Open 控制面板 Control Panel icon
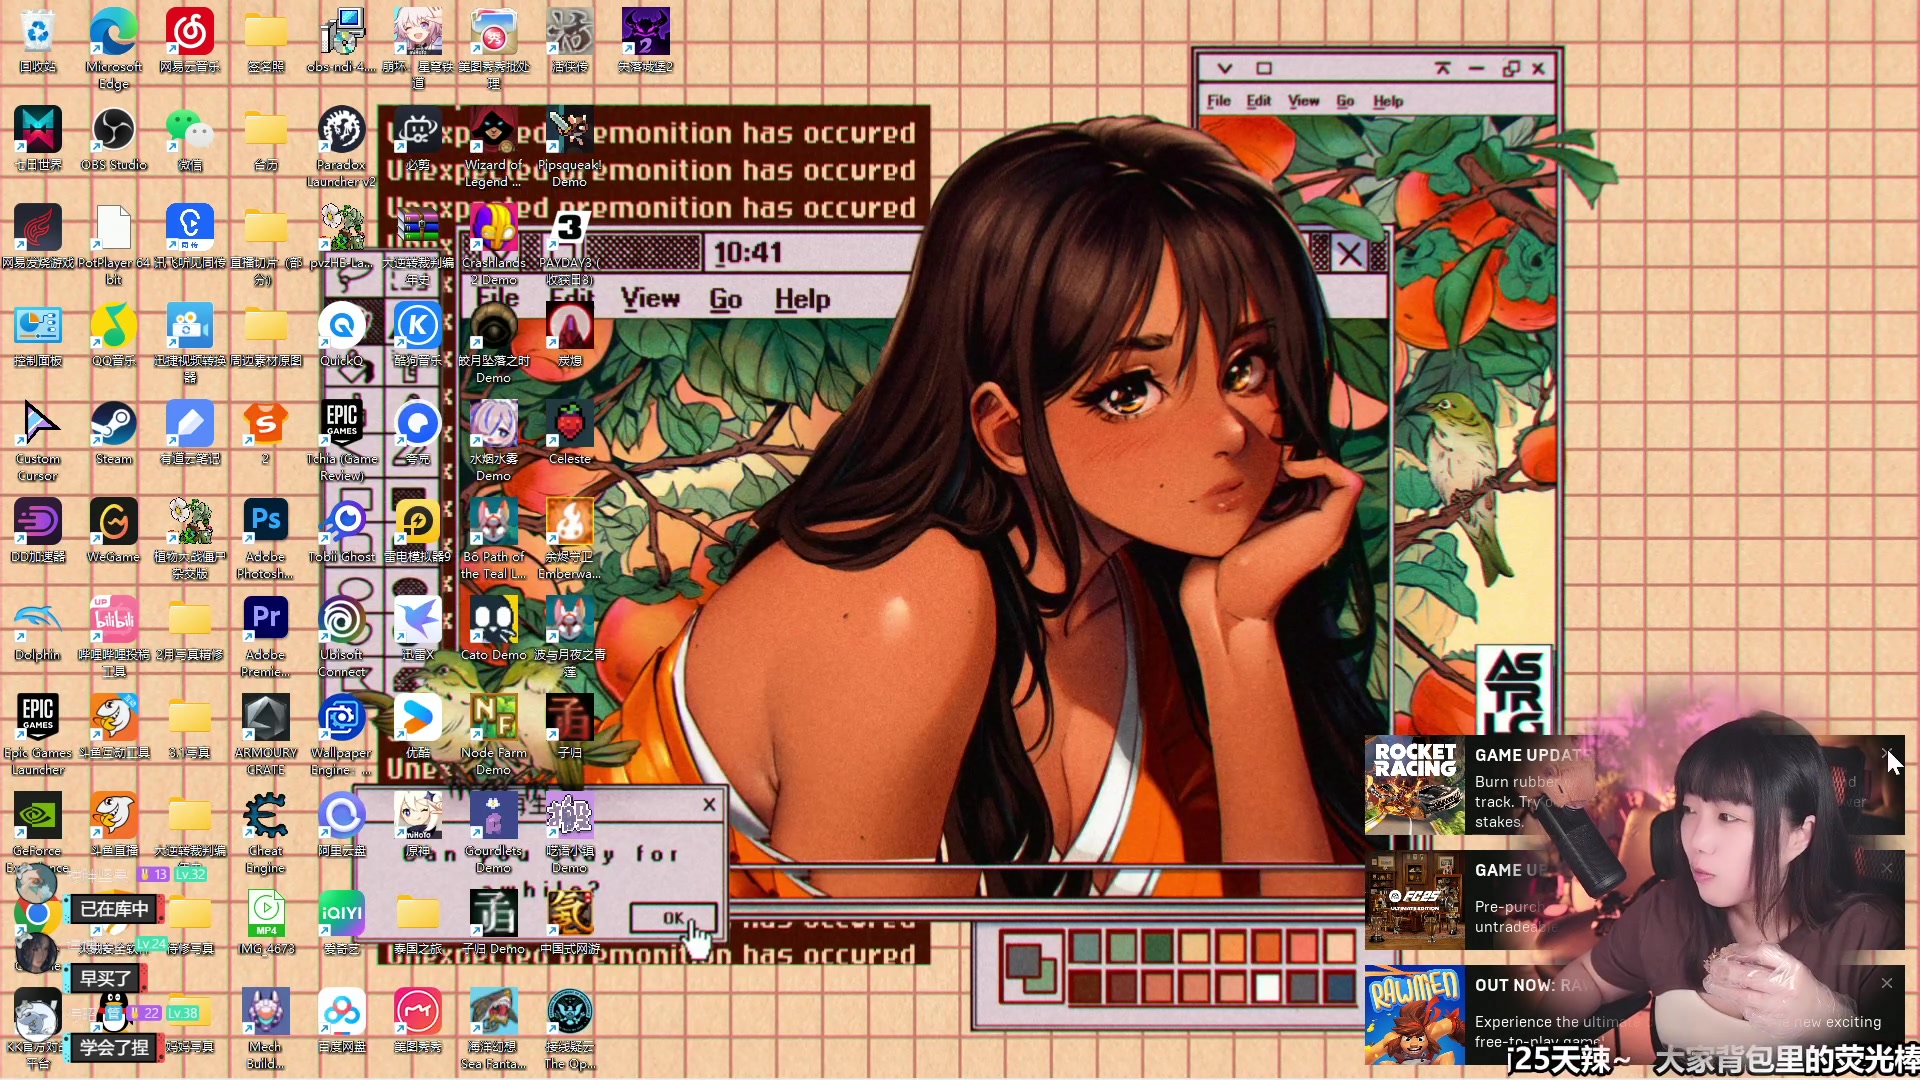 [38, 334]
